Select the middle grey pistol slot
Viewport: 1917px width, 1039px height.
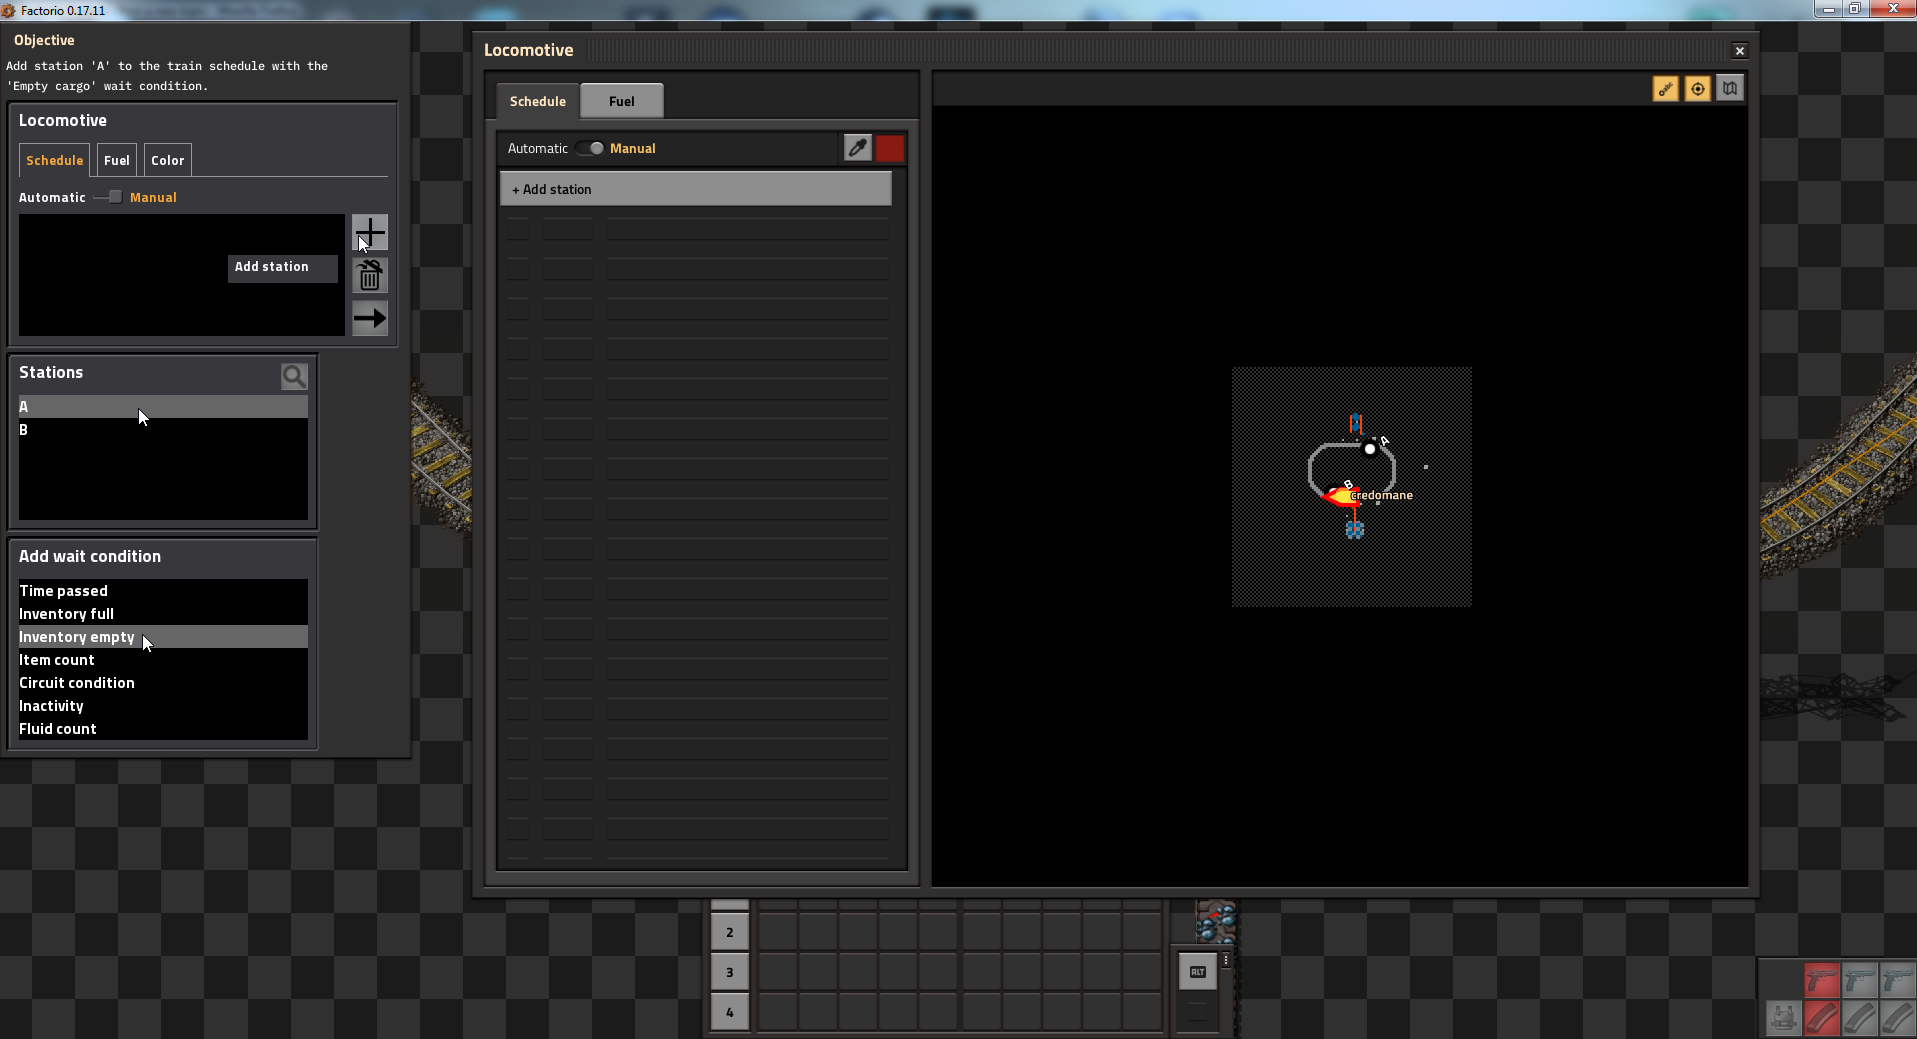(1859, 980)
